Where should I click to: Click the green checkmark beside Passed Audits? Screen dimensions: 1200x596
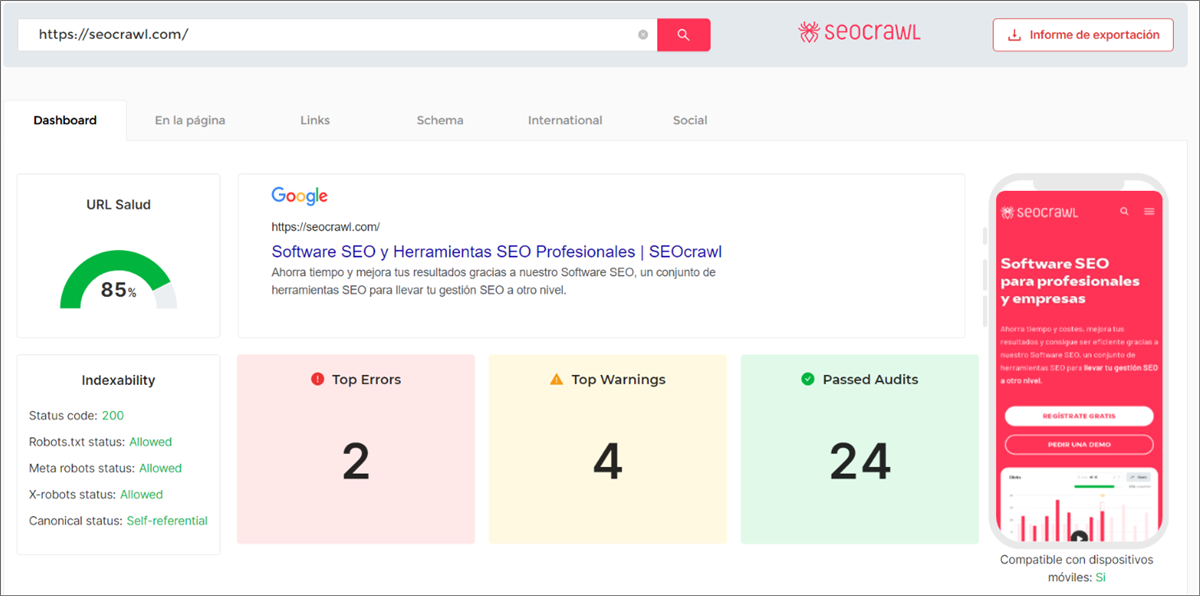tap(809, 379)
